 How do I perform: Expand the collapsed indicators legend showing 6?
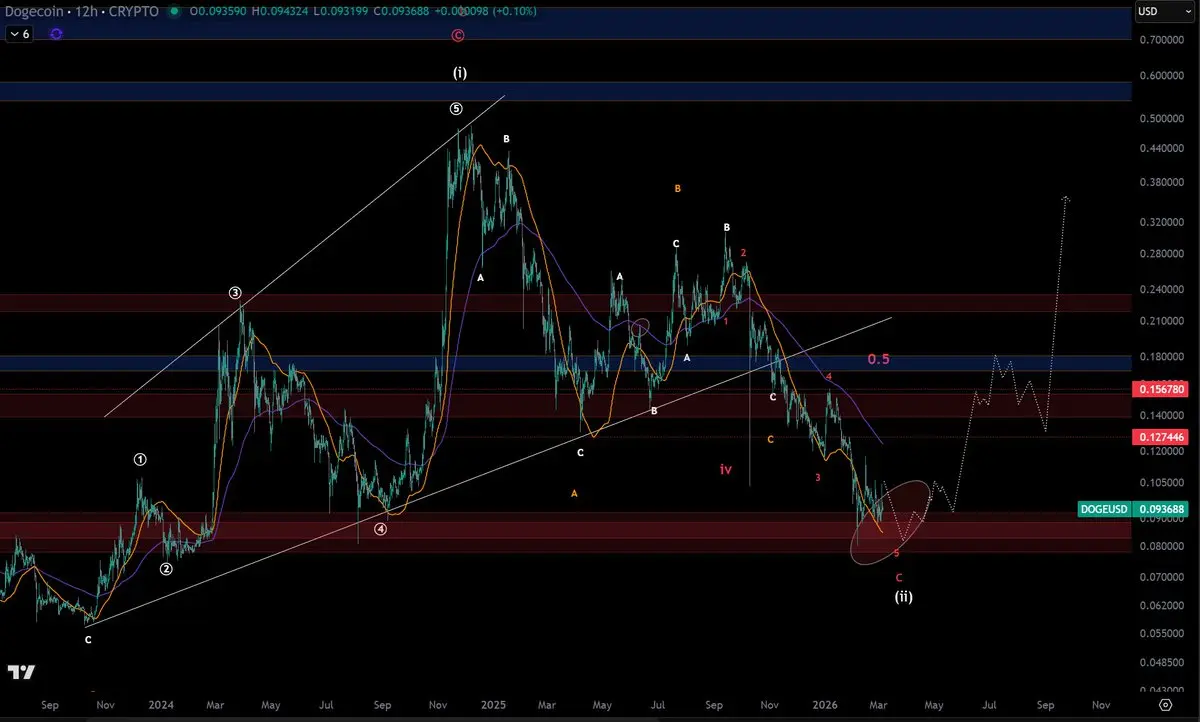pyautogui.click(x=20, y=33)
